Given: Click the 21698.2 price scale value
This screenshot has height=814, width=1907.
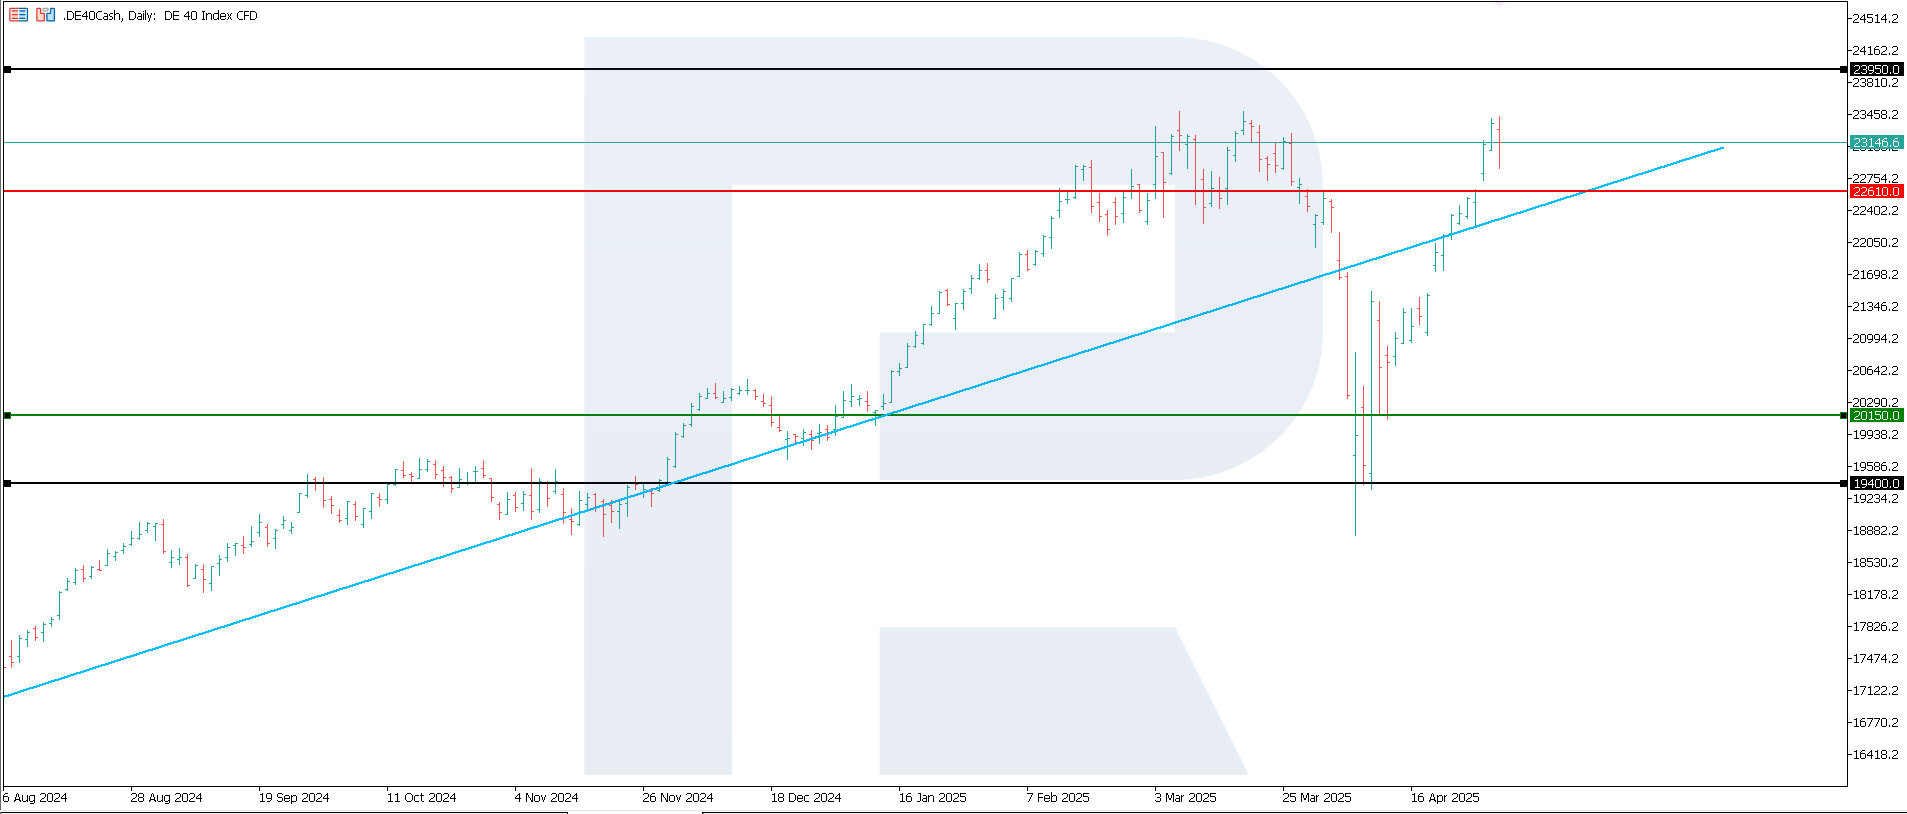Looking at the screenshot, I should pos(1875,275).
